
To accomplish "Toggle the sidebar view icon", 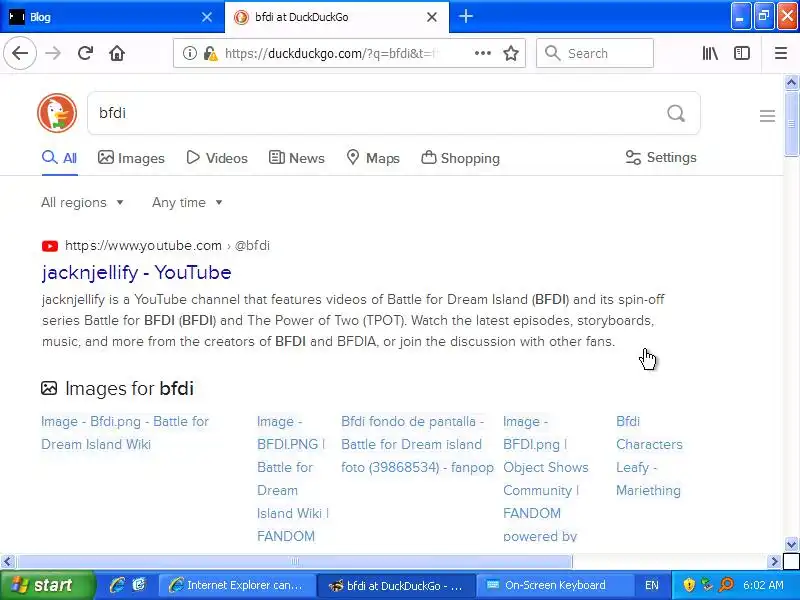I will pos(742,53).
